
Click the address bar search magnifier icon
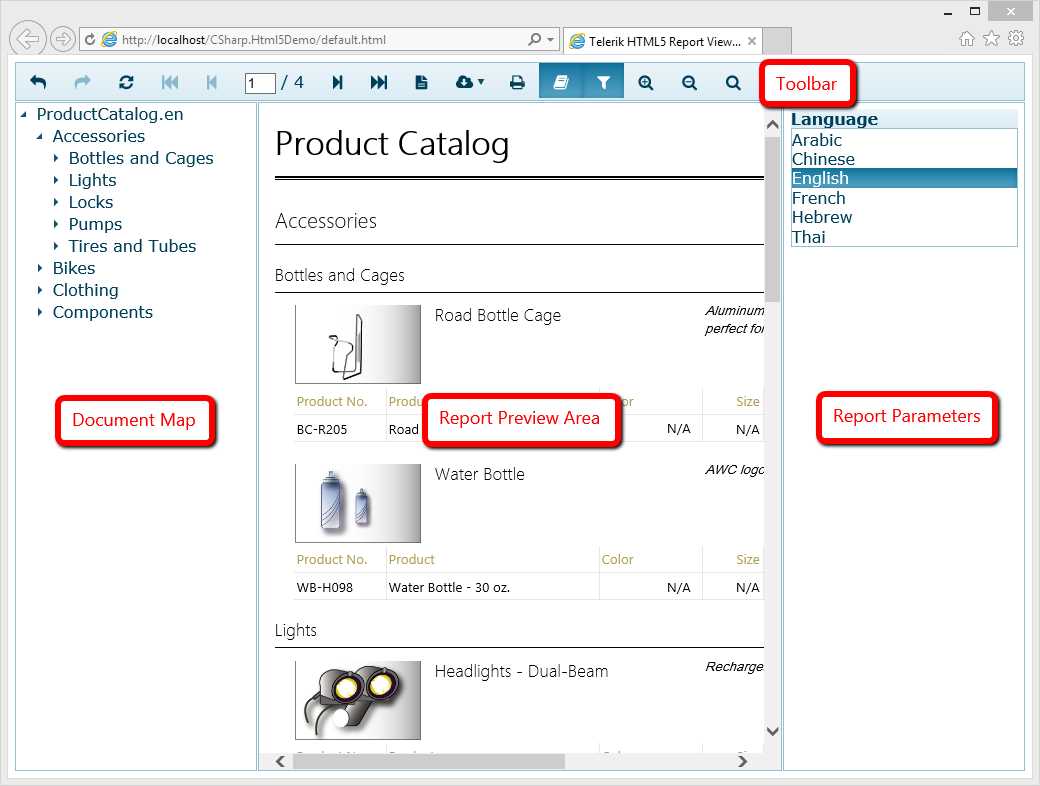tap(535, 40)
